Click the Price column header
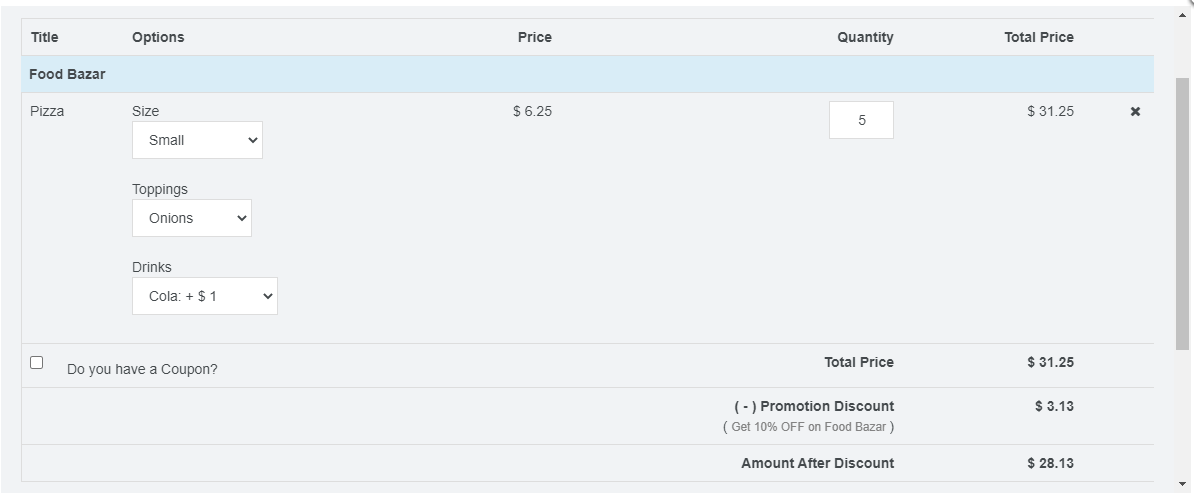Screen dimensions: 1194x499 pyautogui.click(x=534, y=37)
